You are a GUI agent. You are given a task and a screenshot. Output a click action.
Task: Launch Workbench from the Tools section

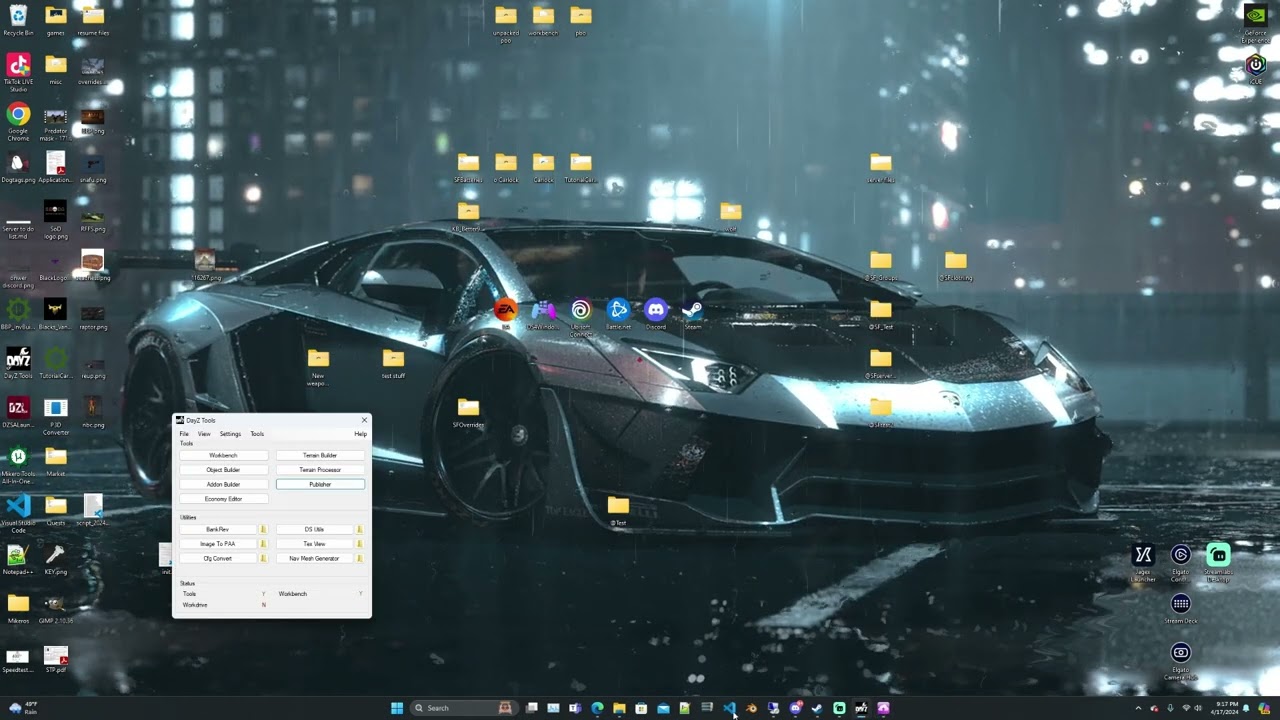tap(223, 455)
